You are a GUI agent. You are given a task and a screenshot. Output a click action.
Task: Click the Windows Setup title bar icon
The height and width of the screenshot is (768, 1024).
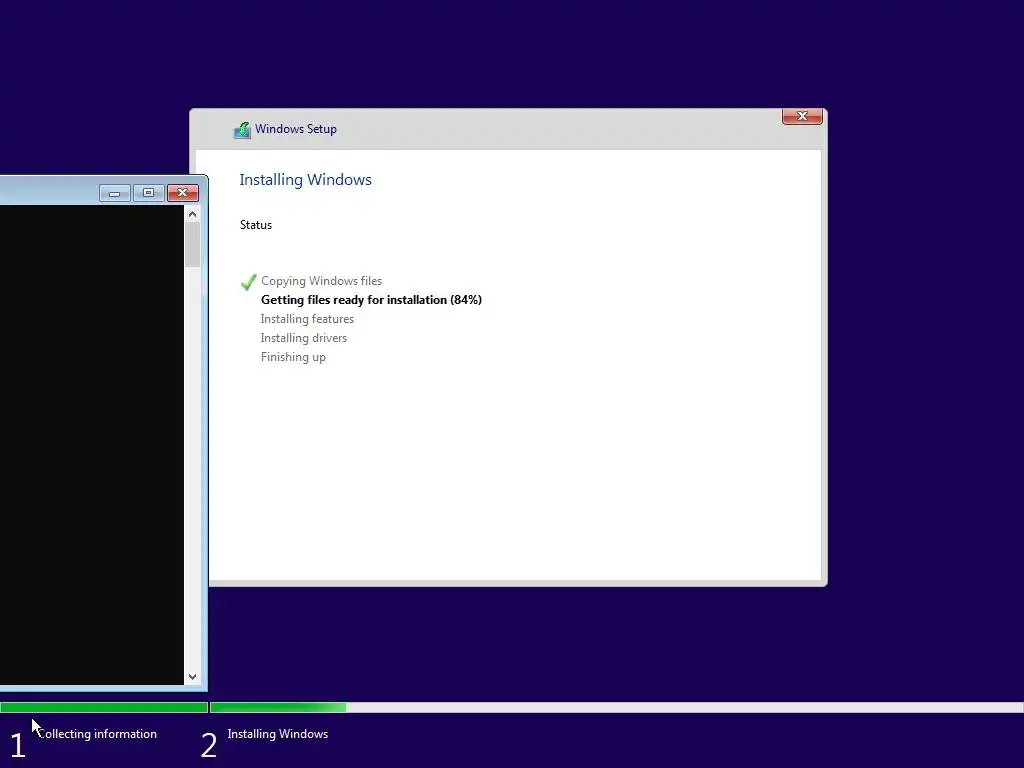(x=242, y=130)
